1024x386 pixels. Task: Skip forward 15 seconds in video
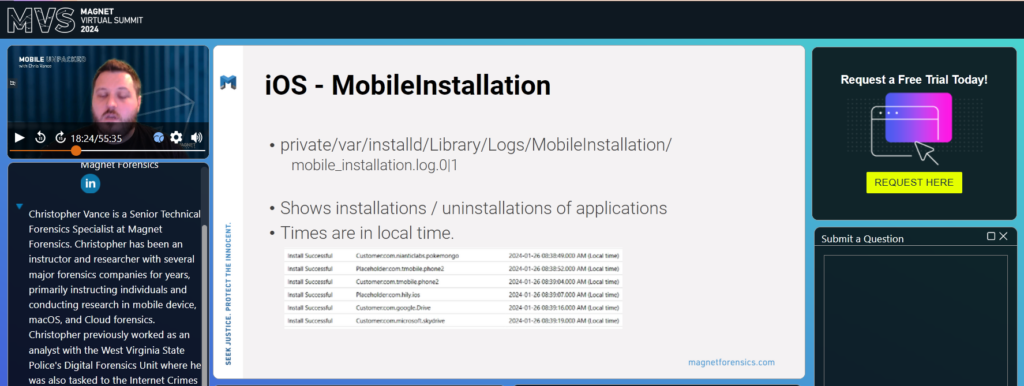60,138
